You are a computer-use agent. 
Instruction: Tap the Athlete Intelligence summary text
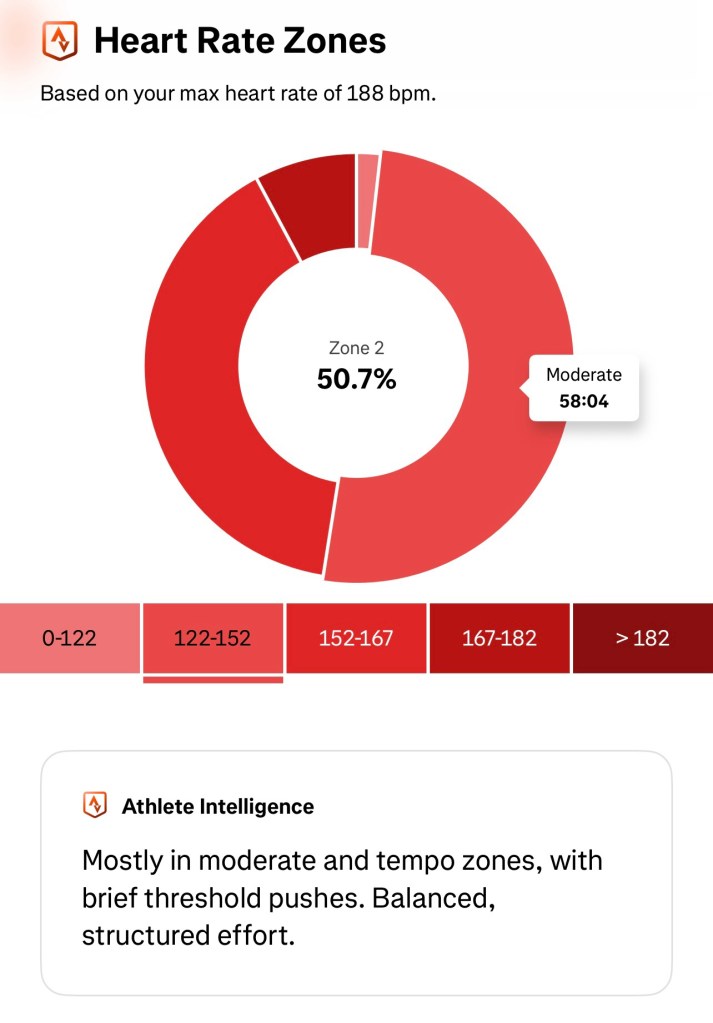click(342, 898)
